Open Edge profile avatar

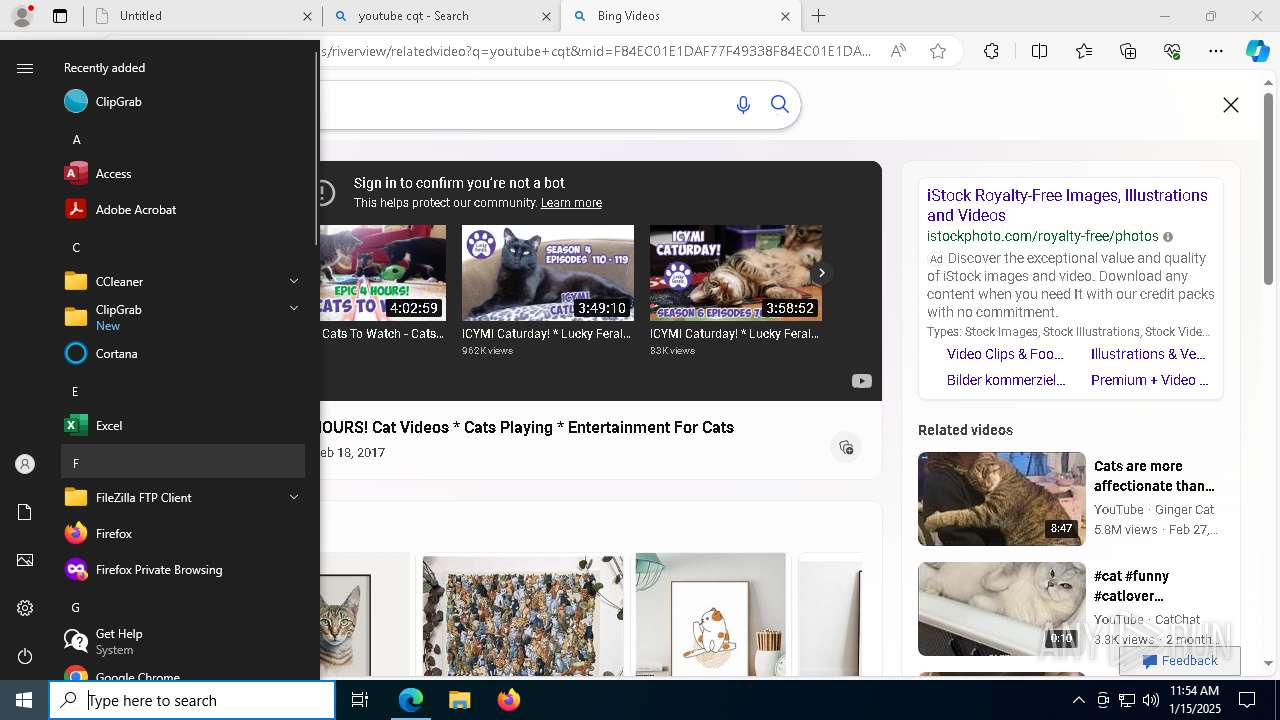click(22, 16)
